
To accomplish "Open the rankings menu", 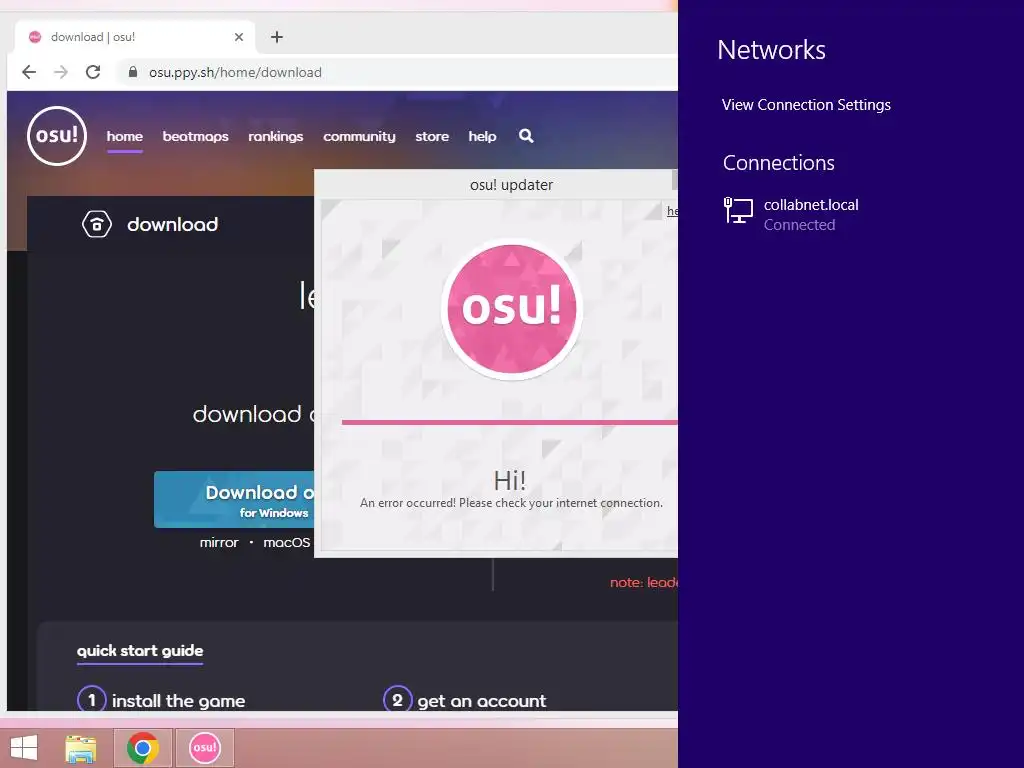I will coord(276,136).
